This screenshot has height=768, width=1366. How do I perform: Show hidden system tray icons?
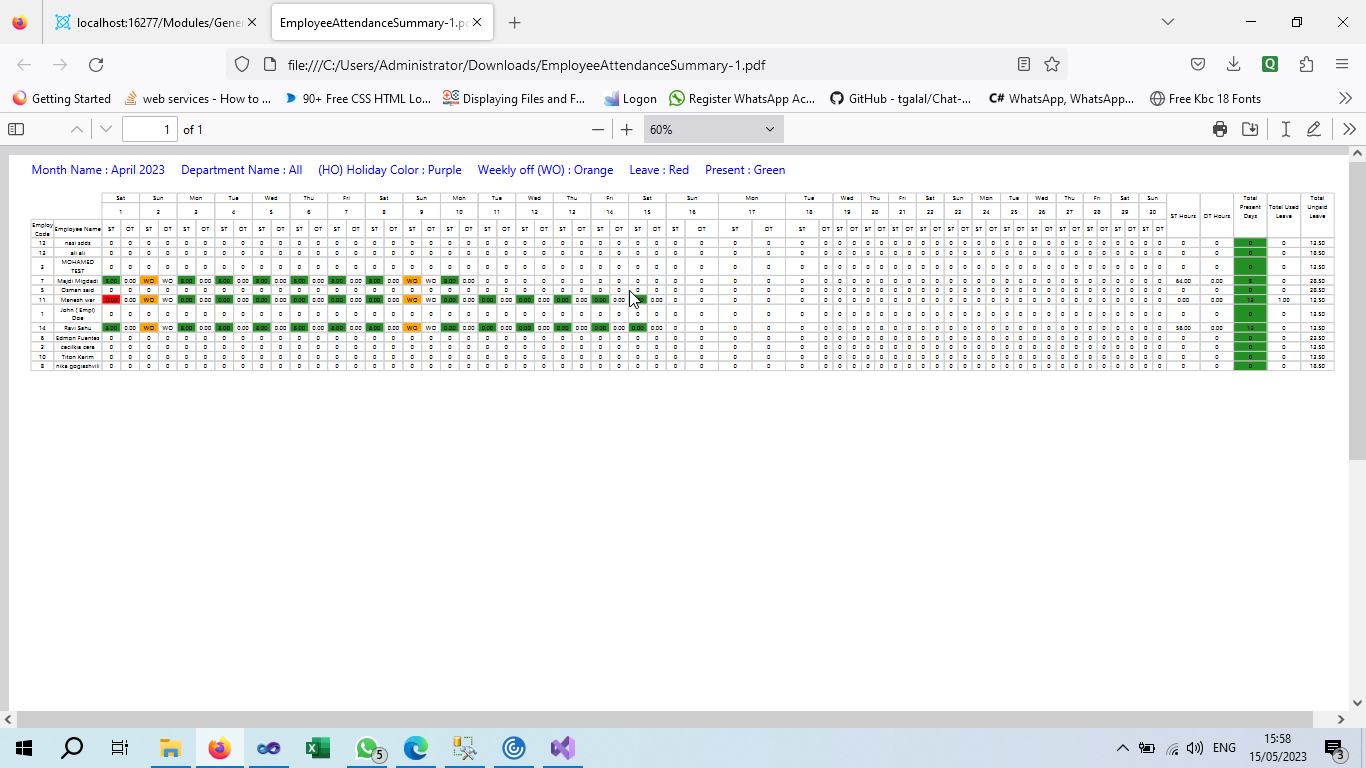click(1122, 748)
